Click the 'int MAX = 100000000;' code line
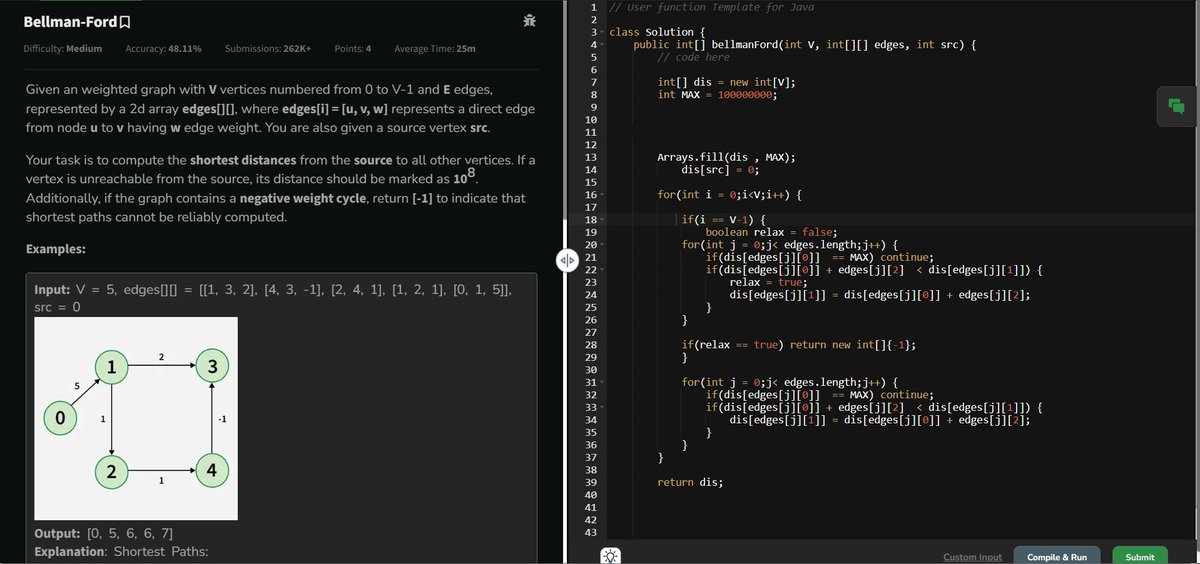Image resolution: width=1200 pixels, height=564 pixels. tap(717, 95)
